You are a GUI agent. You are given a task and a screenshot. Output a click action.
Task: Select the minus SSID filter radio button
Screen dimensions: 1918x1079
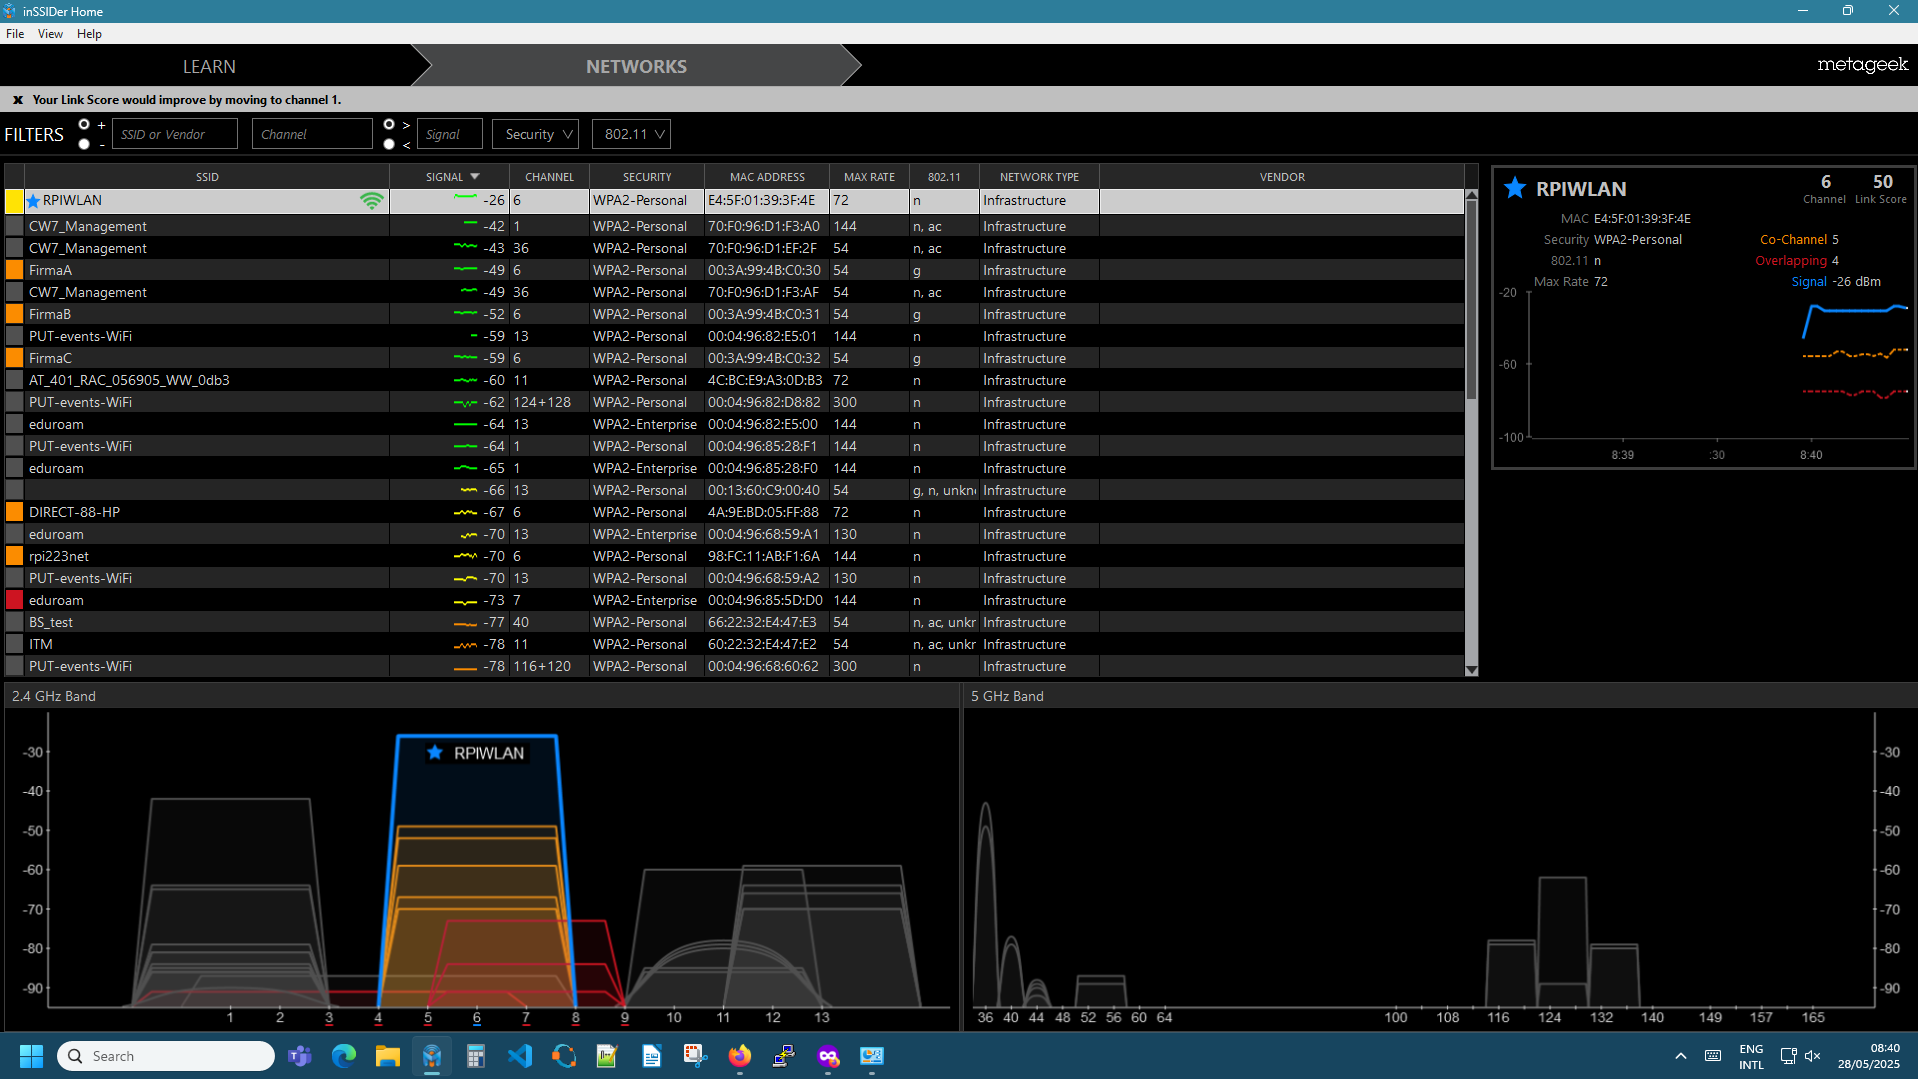84,144
